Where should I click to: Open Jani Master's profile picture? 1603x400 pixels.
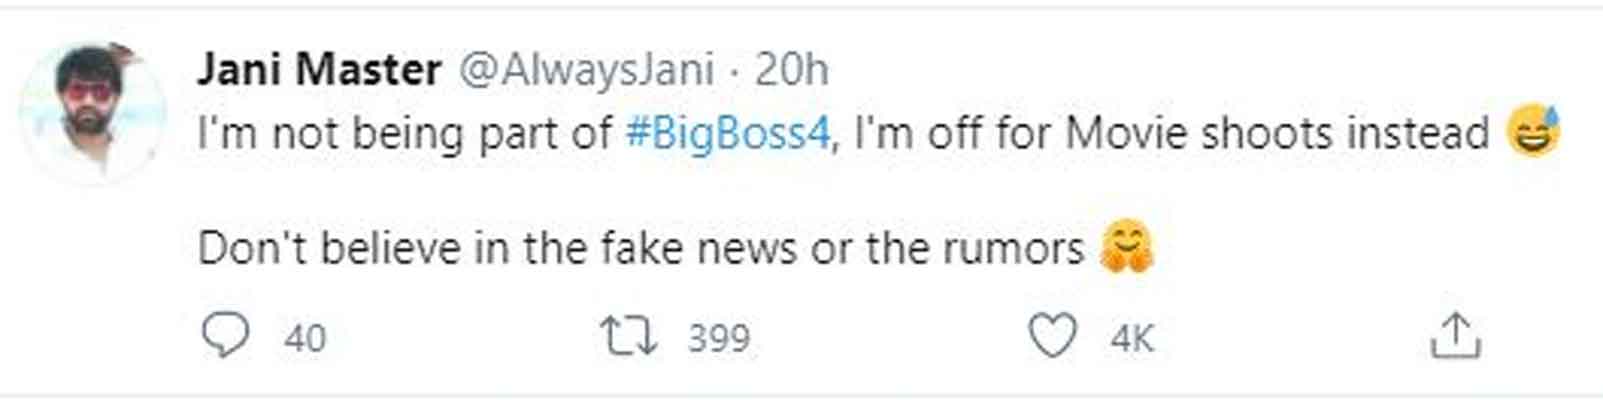point(94,110)
